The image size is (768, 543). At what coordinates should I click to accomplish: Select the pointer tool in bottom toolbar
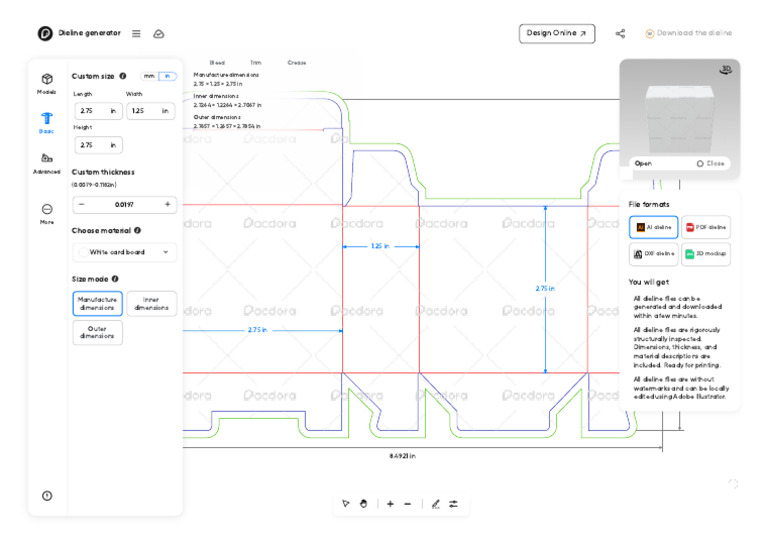(x=346, y=503)
